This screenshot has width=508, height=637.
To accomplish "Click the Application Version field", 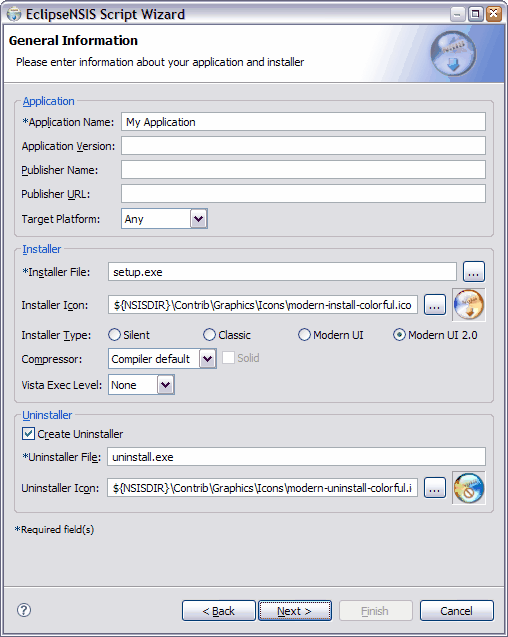I will 303,145.
